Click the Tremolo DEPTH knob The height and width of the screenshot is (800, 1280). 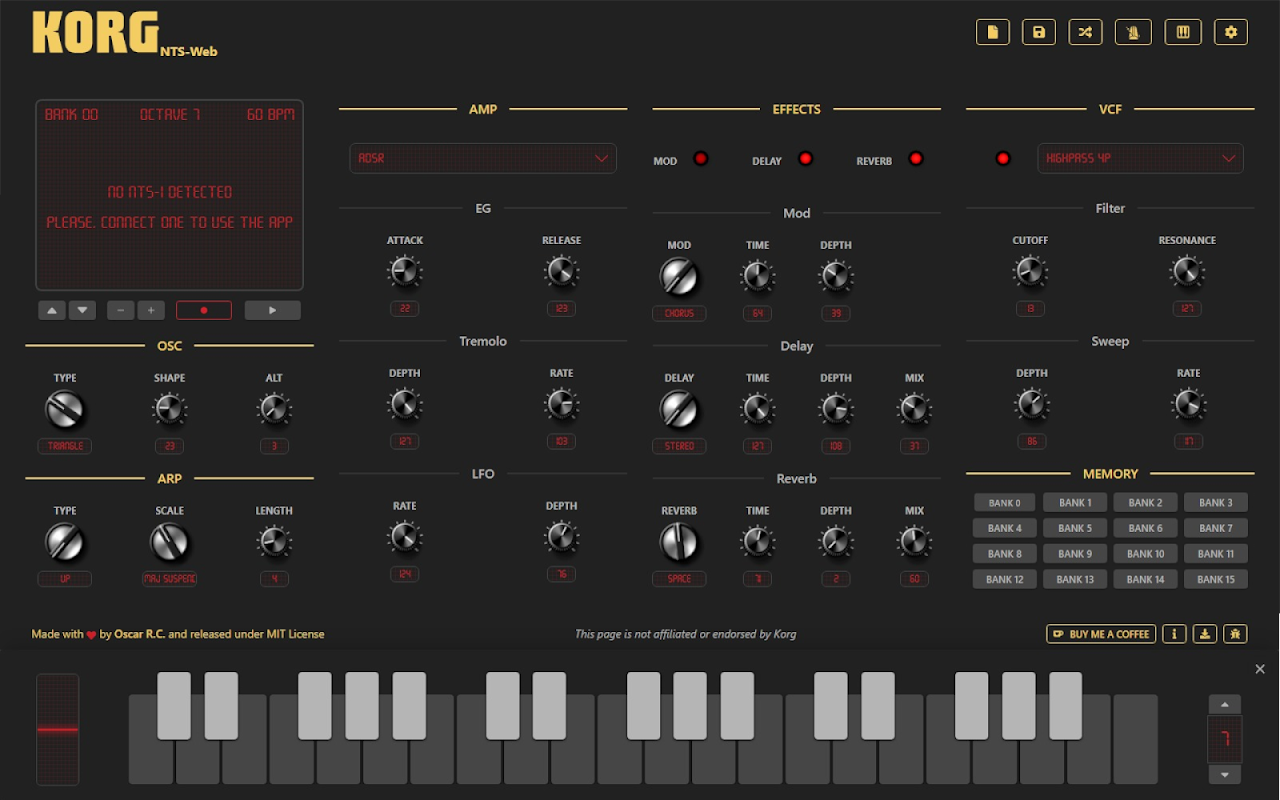[x=405, y=405]
